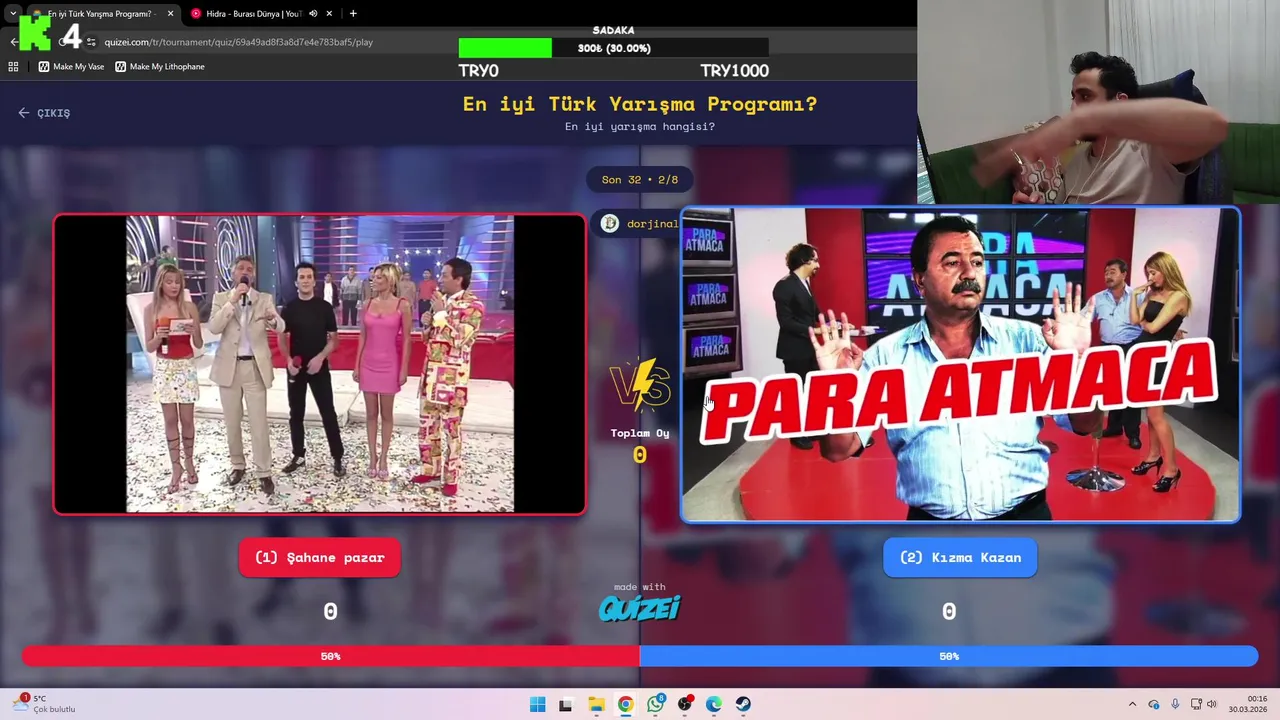Close the Hidra YouTube tab
Image resolution: width=1280 pixels, height=720 pixels.
tap(331, 14)
